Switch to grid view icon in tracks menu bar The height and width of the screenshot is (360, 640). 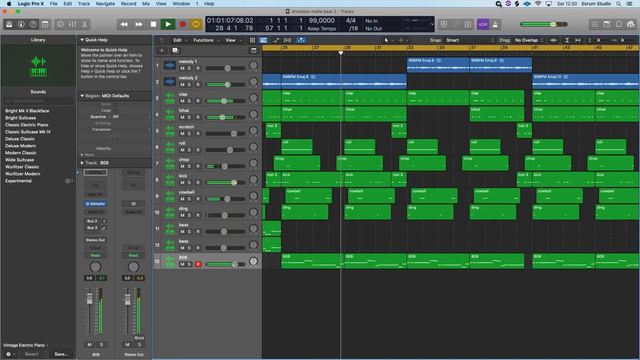tap(252, 40)
